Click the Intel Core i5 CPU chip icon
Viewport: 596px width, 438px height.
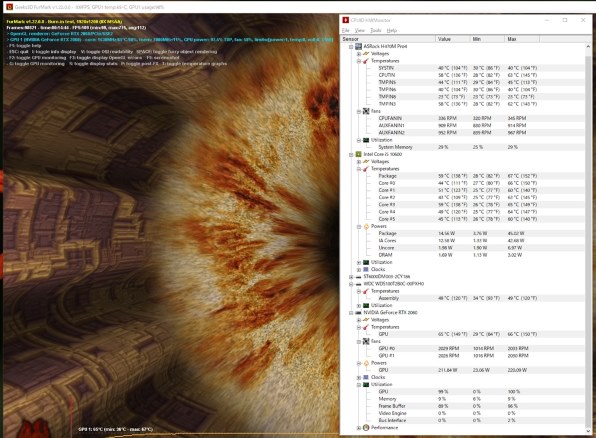pyautogui.click(x=358, y=154)
